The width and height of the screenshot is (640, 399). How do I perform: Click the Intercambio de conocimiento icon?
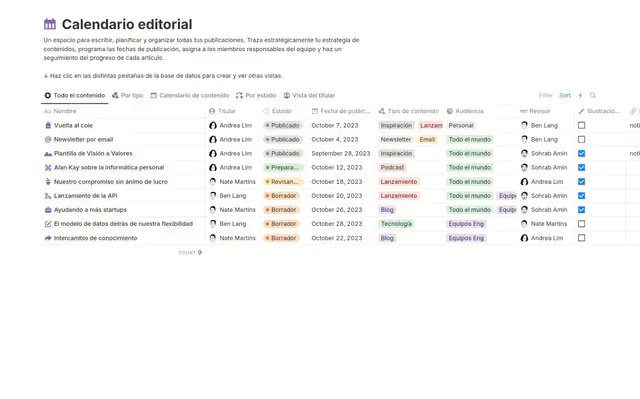click(x=48, y=238)
